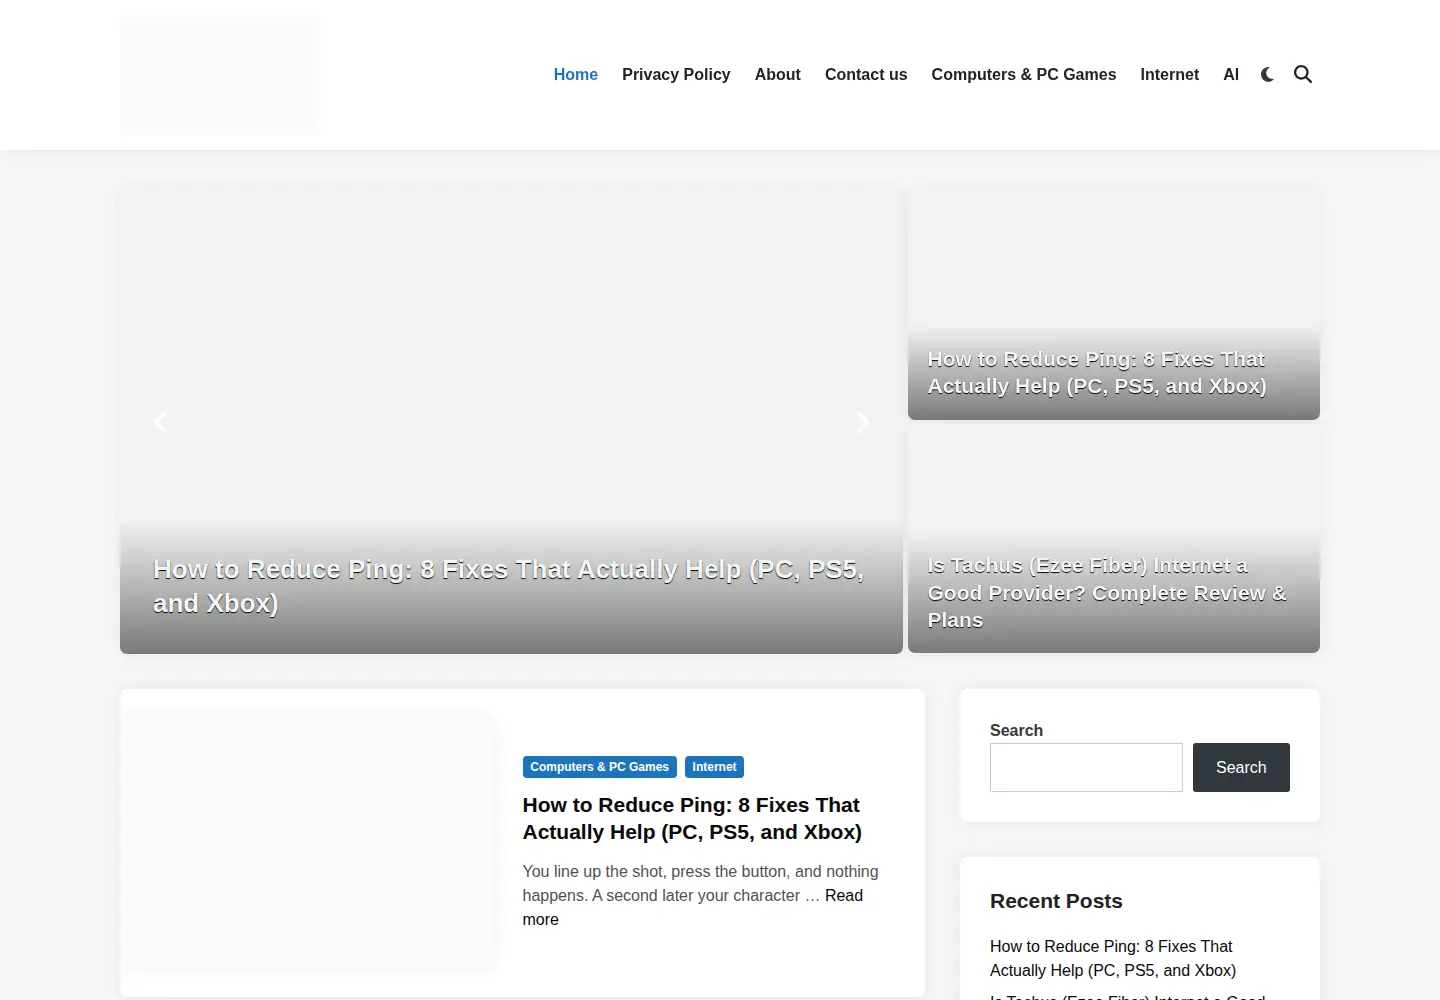Viewport: 1440px width, 1000px height.
Task: Open the Home menu item
Action: tap(576, 74)
